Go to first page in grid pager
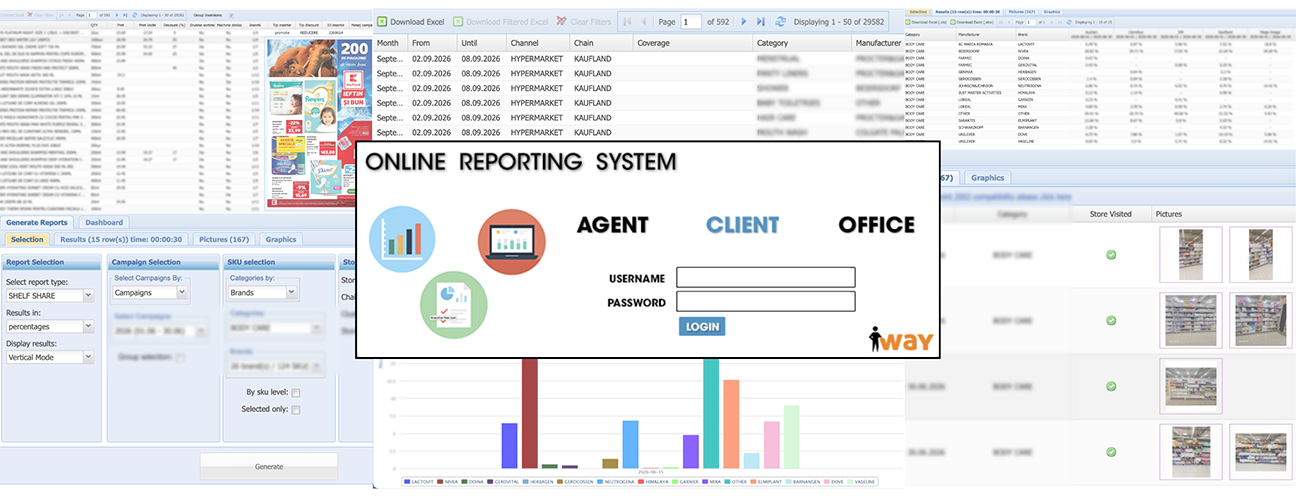Screen dimensions: 1296x498 click(x=627, y=21)
